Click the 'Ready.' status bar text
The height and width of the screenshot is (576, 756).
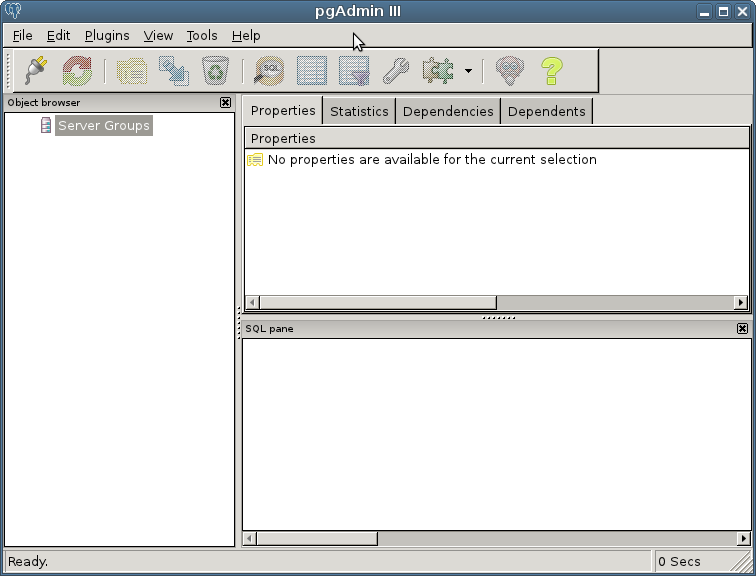tap(28, 562)
